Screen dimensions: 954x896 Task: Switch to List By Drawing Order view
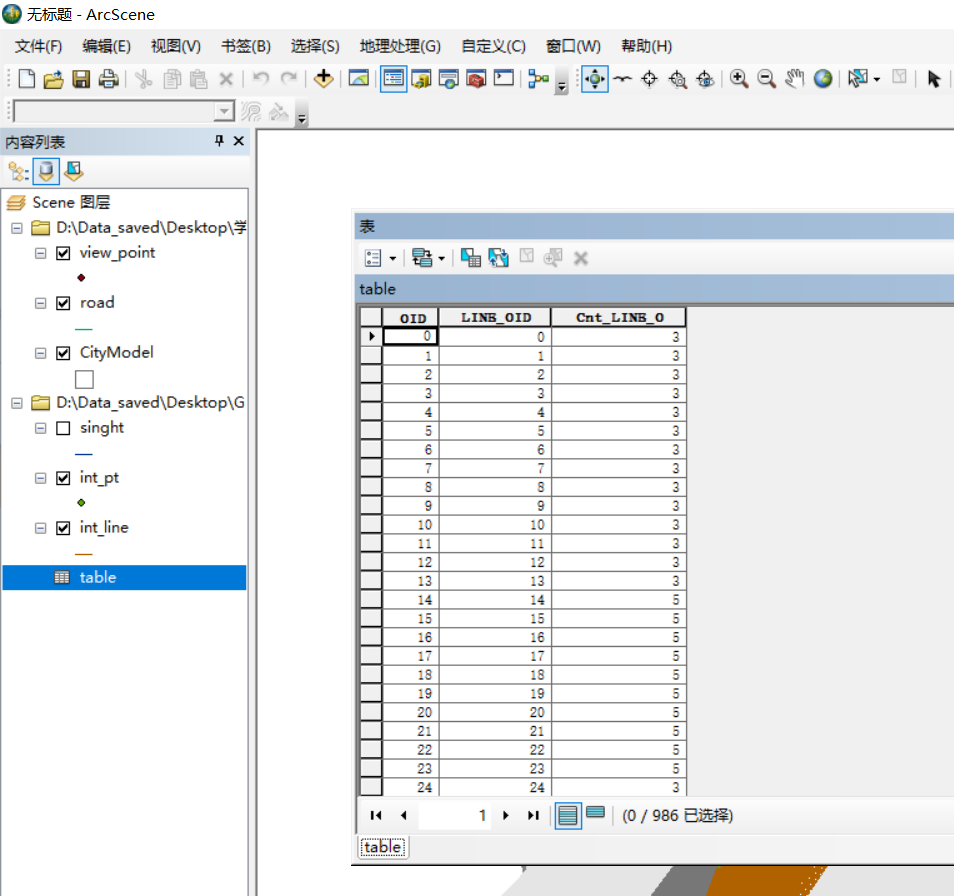(18, 172)
